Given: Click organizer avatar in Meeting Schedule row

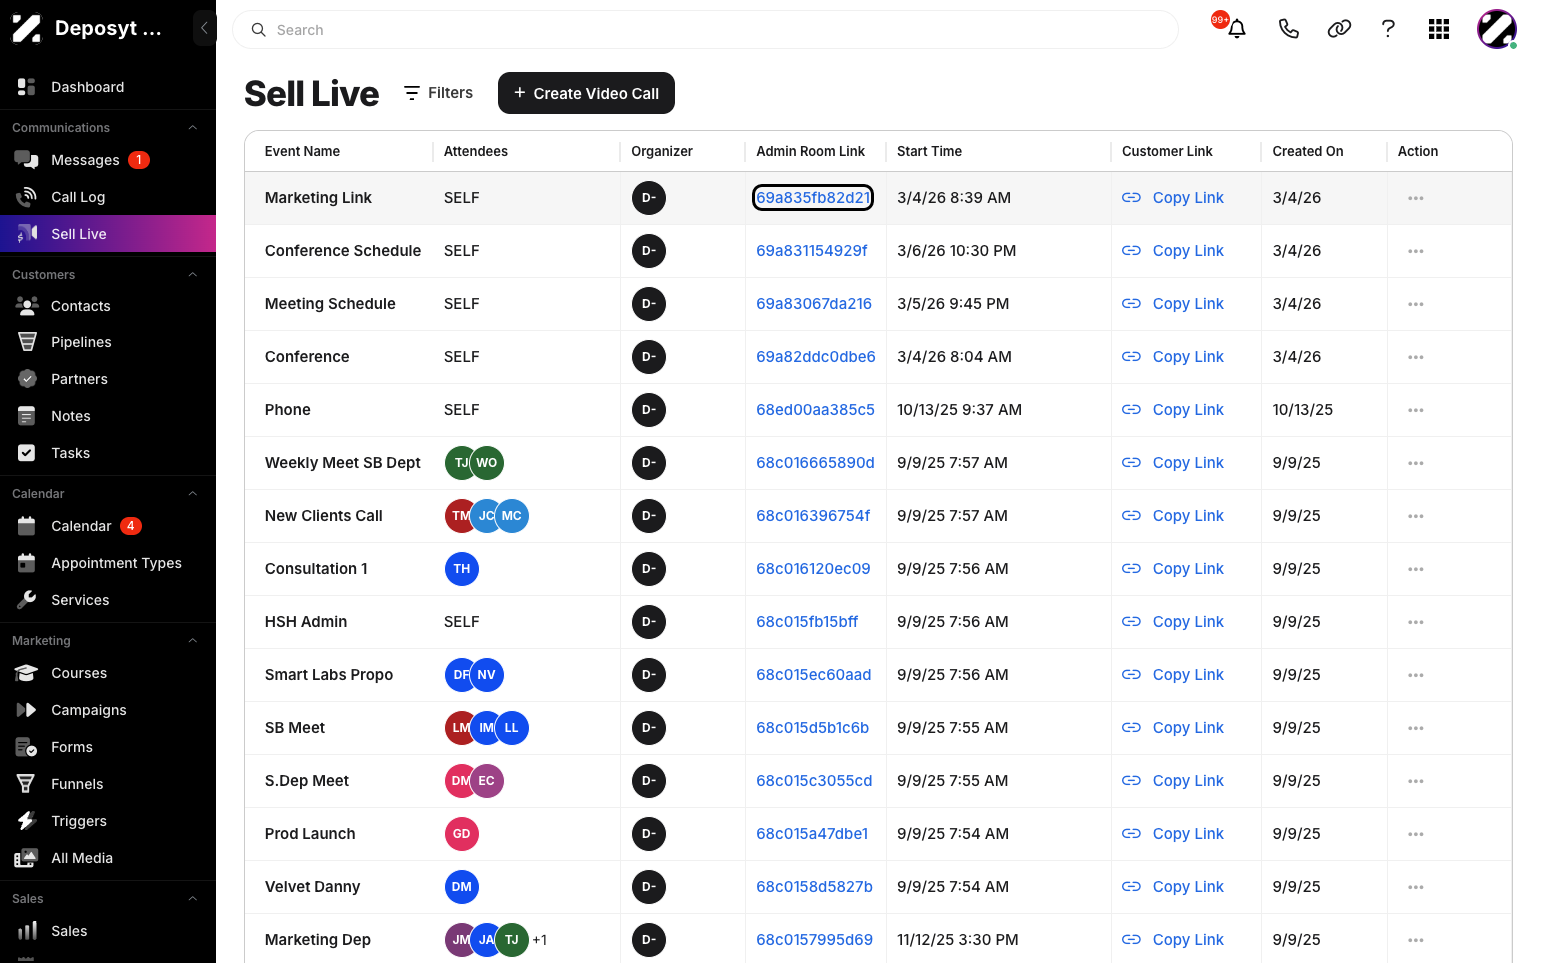Looking at the screenshot, I should point(648,304).
